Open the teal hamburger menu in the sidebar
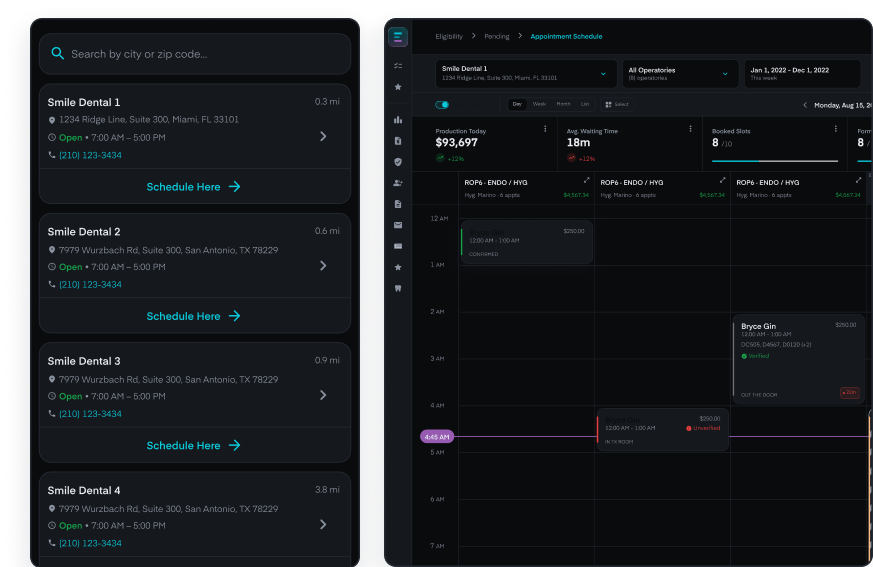 pos(398,37)
